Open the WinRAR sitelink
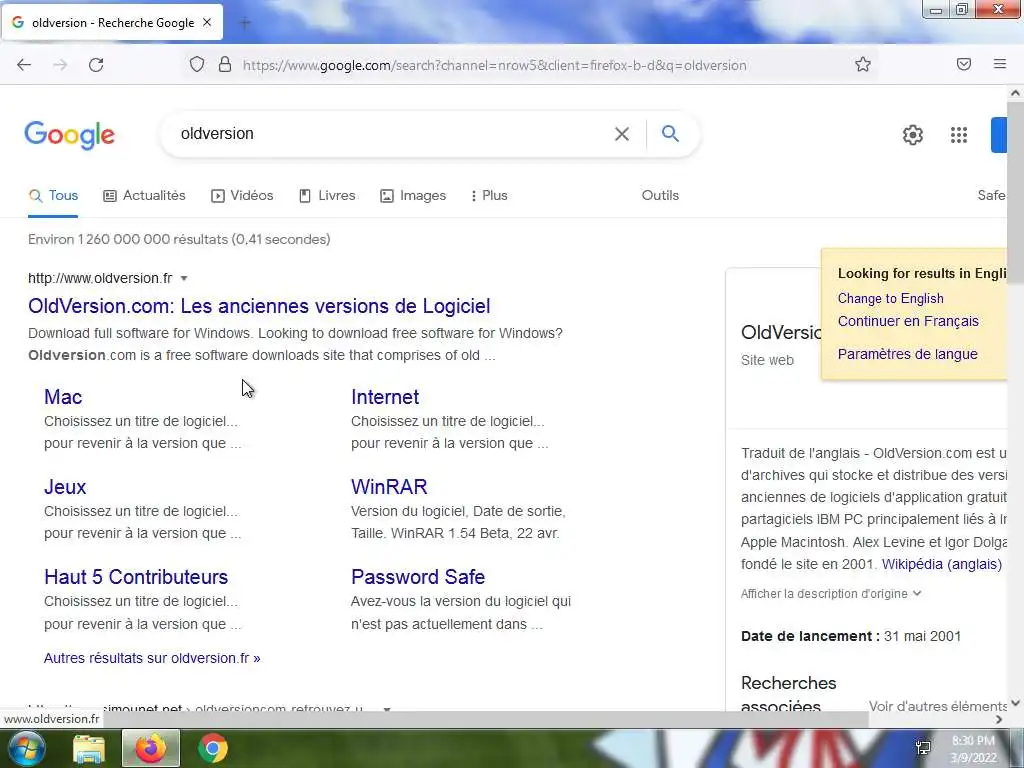1024x768 pixels. click(389, 487)
